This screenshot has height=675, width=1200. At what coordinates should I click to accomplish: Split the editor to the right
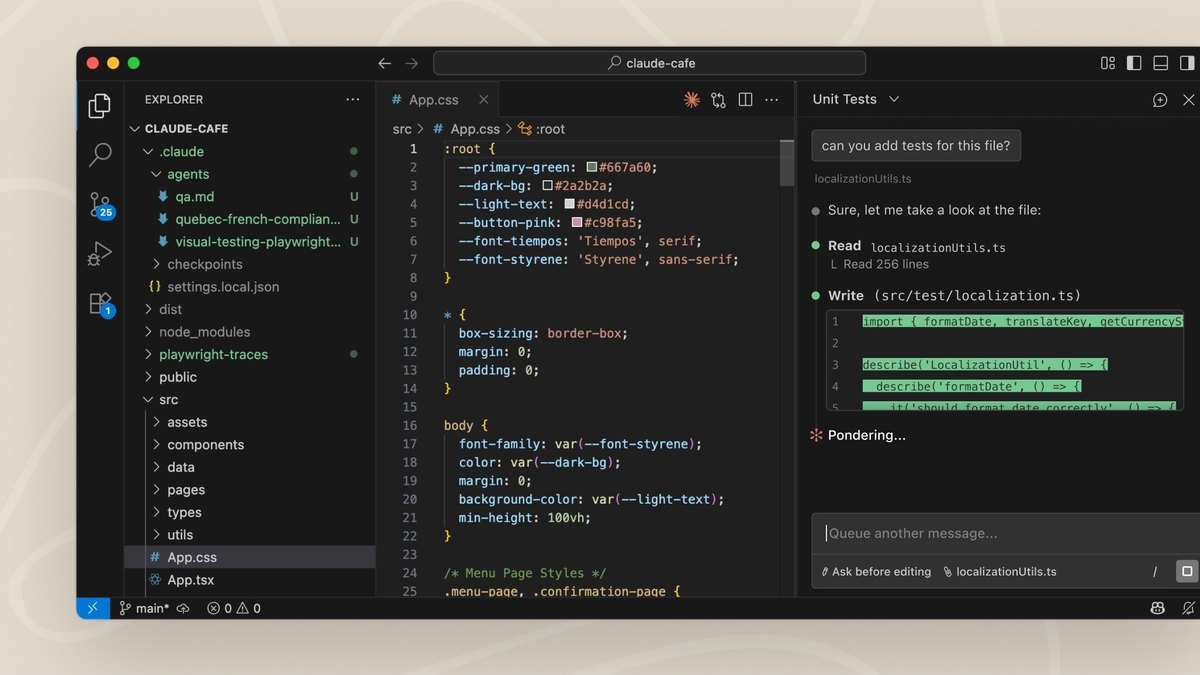(745, 99)
